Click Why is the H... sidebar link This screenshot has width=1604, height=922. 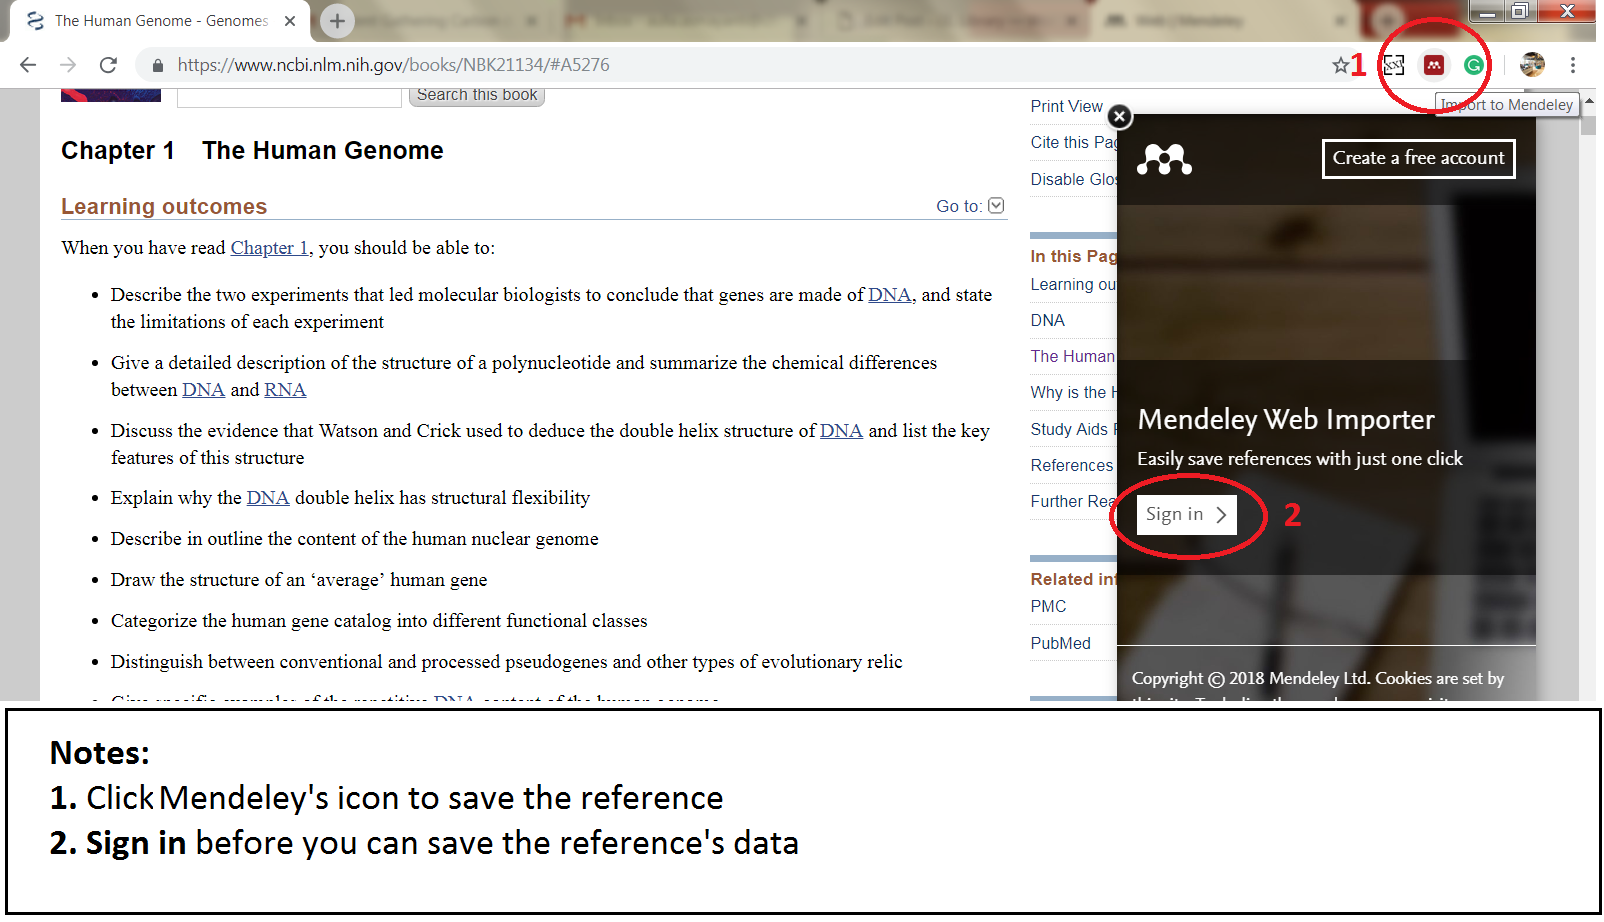[x=1073, y=392]
